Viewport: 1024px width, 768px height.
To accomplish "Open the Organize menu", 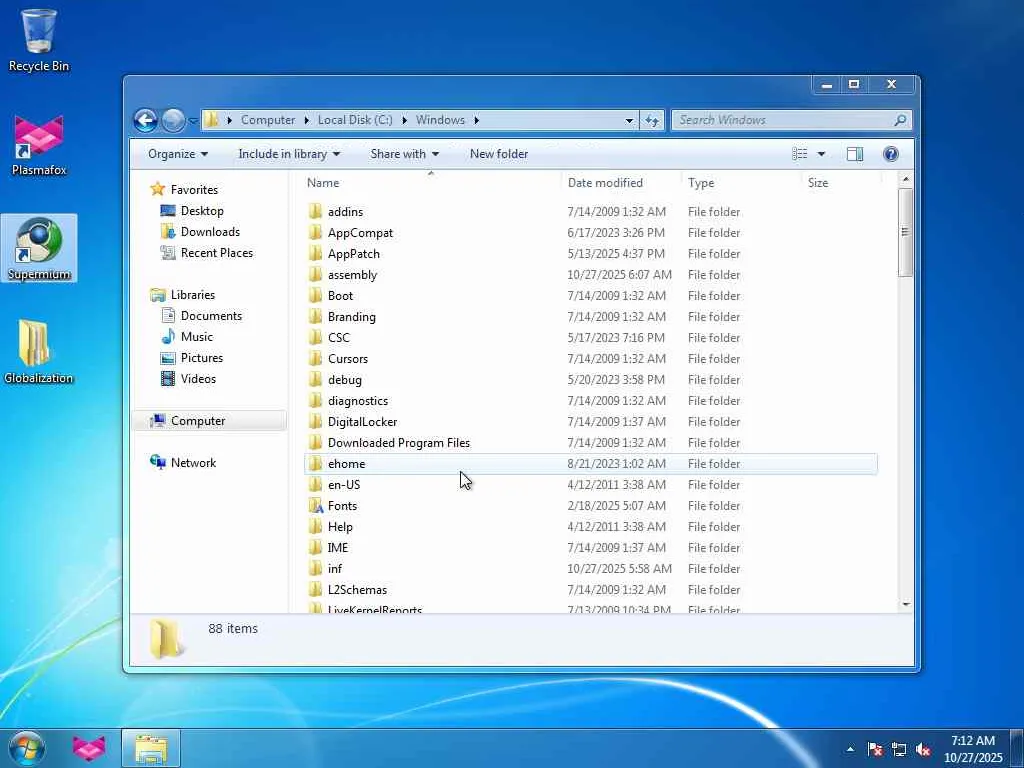I will point(178,154).
